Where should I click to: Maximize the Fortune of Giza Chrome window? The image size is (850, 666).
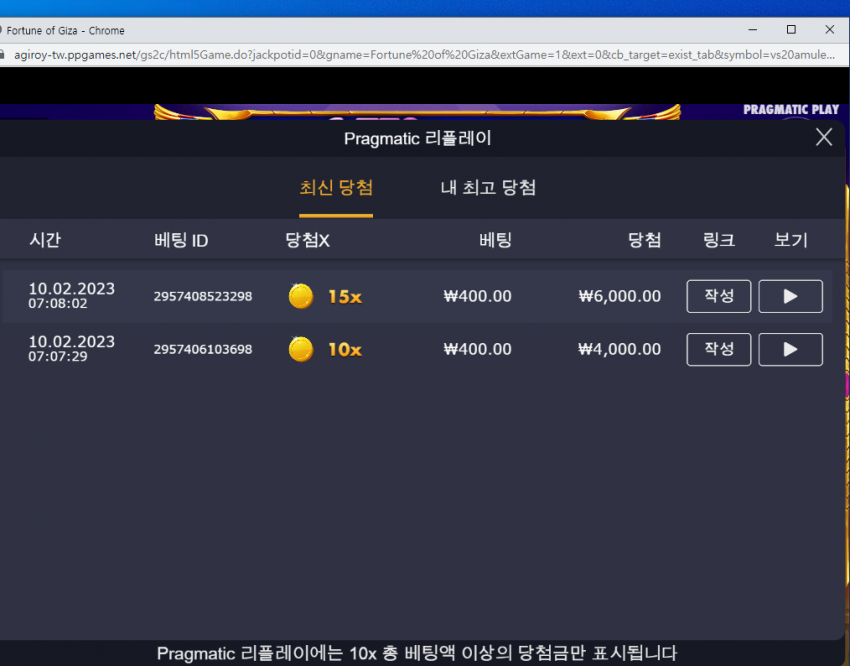tap(791, 30)
